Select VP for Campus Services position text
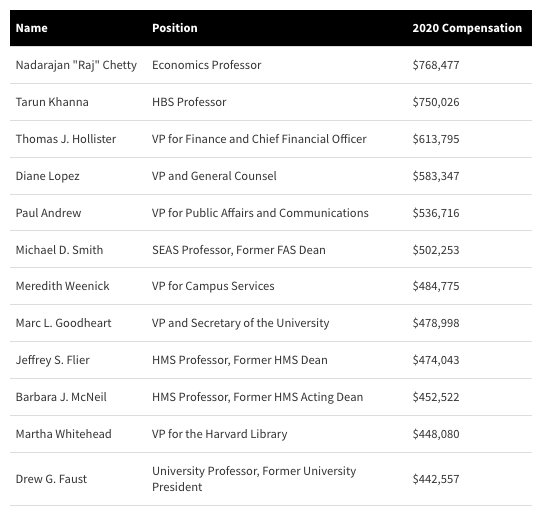Image resolution: width=539 pixels, height=512 pixels. pyautogui.click(x=213, y=286)
